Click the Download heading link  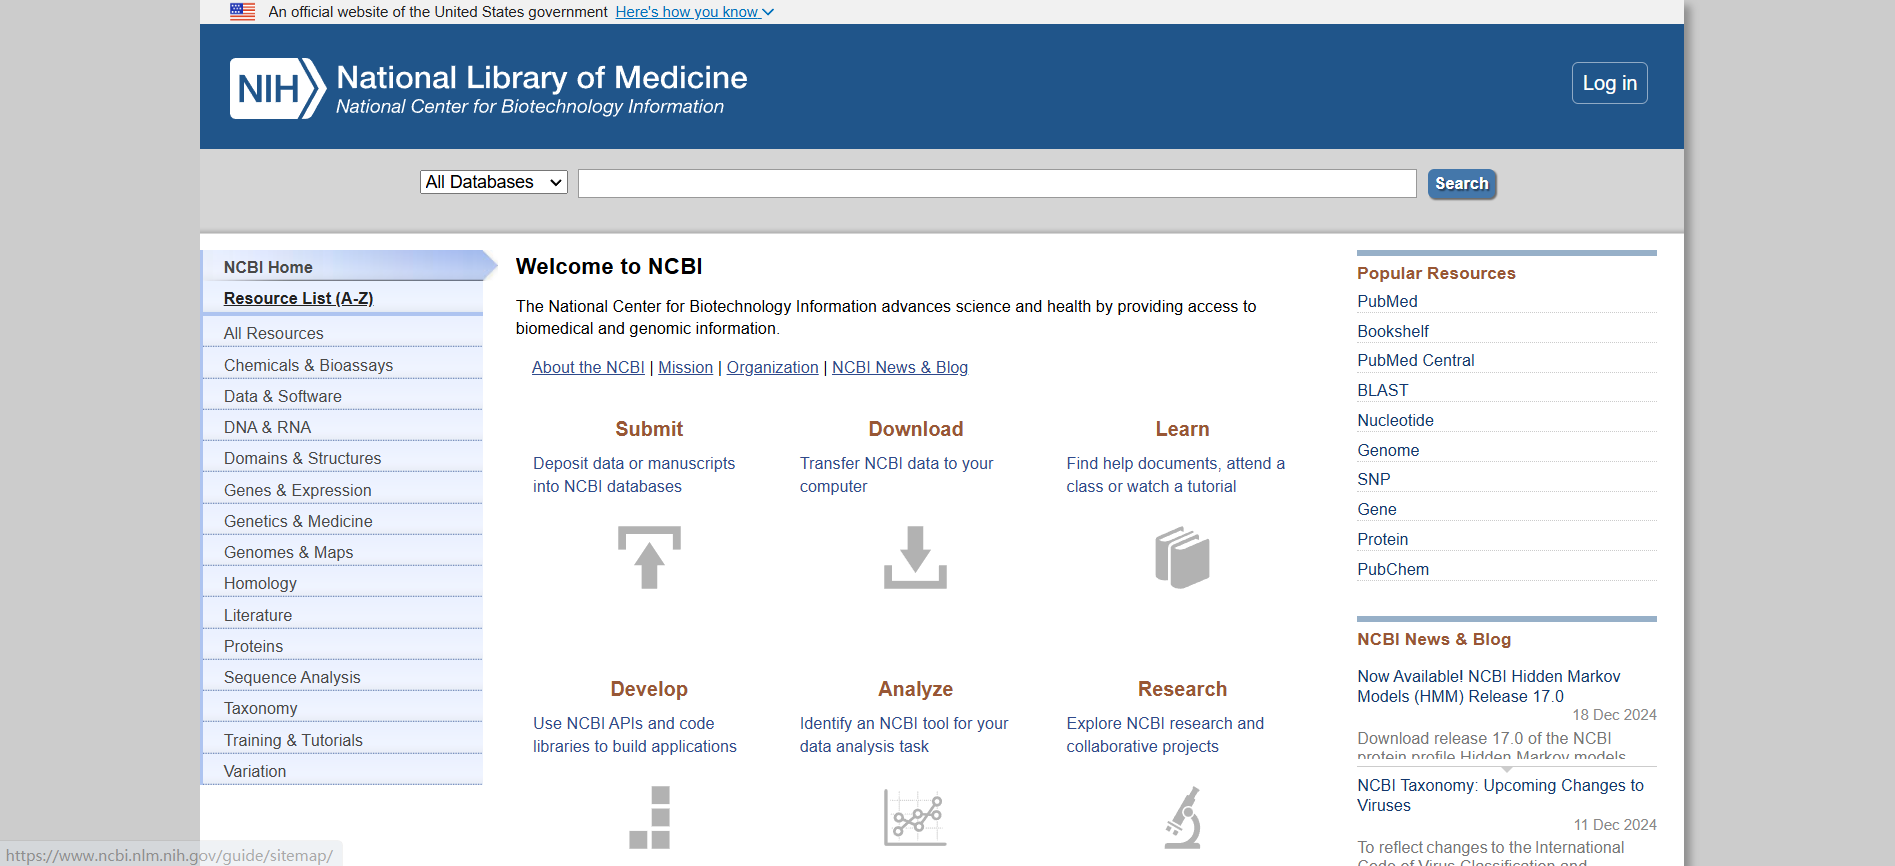pos(916,429)
